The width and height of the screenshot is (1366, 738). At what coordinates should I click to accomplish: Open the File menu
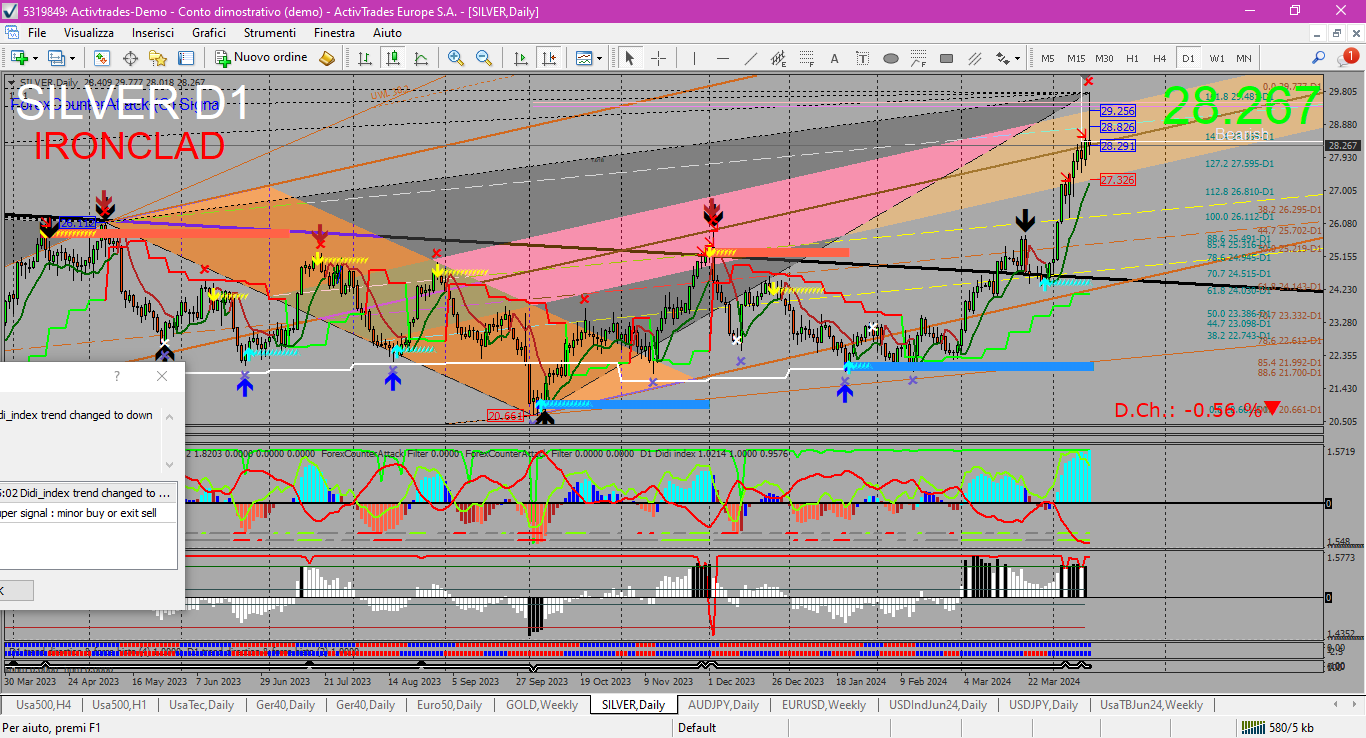pyautogui.click(x=37, y=33)
